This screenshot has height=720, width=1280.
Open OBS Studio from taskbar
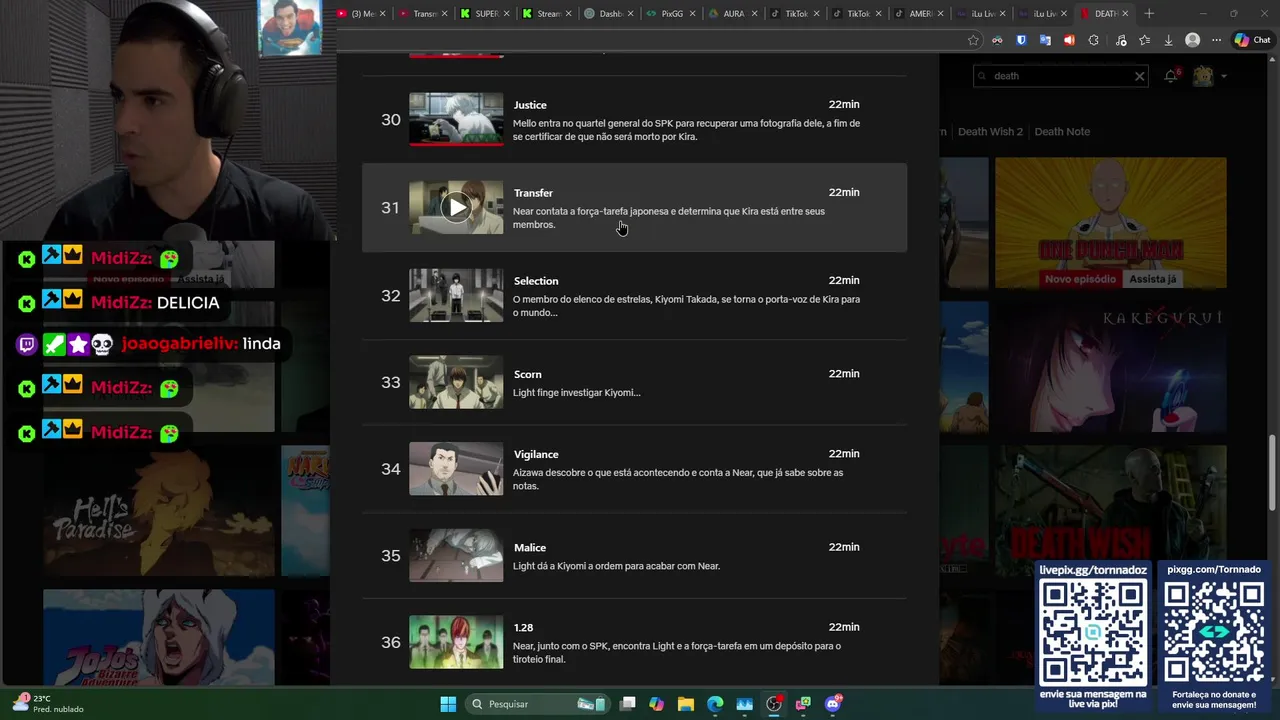773,704
